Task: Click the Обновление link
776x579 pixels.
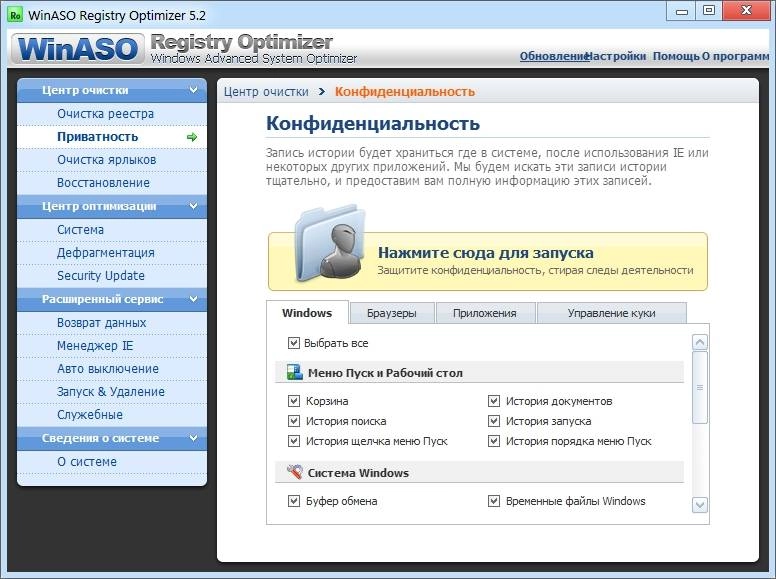Action: tap(553, 56)
